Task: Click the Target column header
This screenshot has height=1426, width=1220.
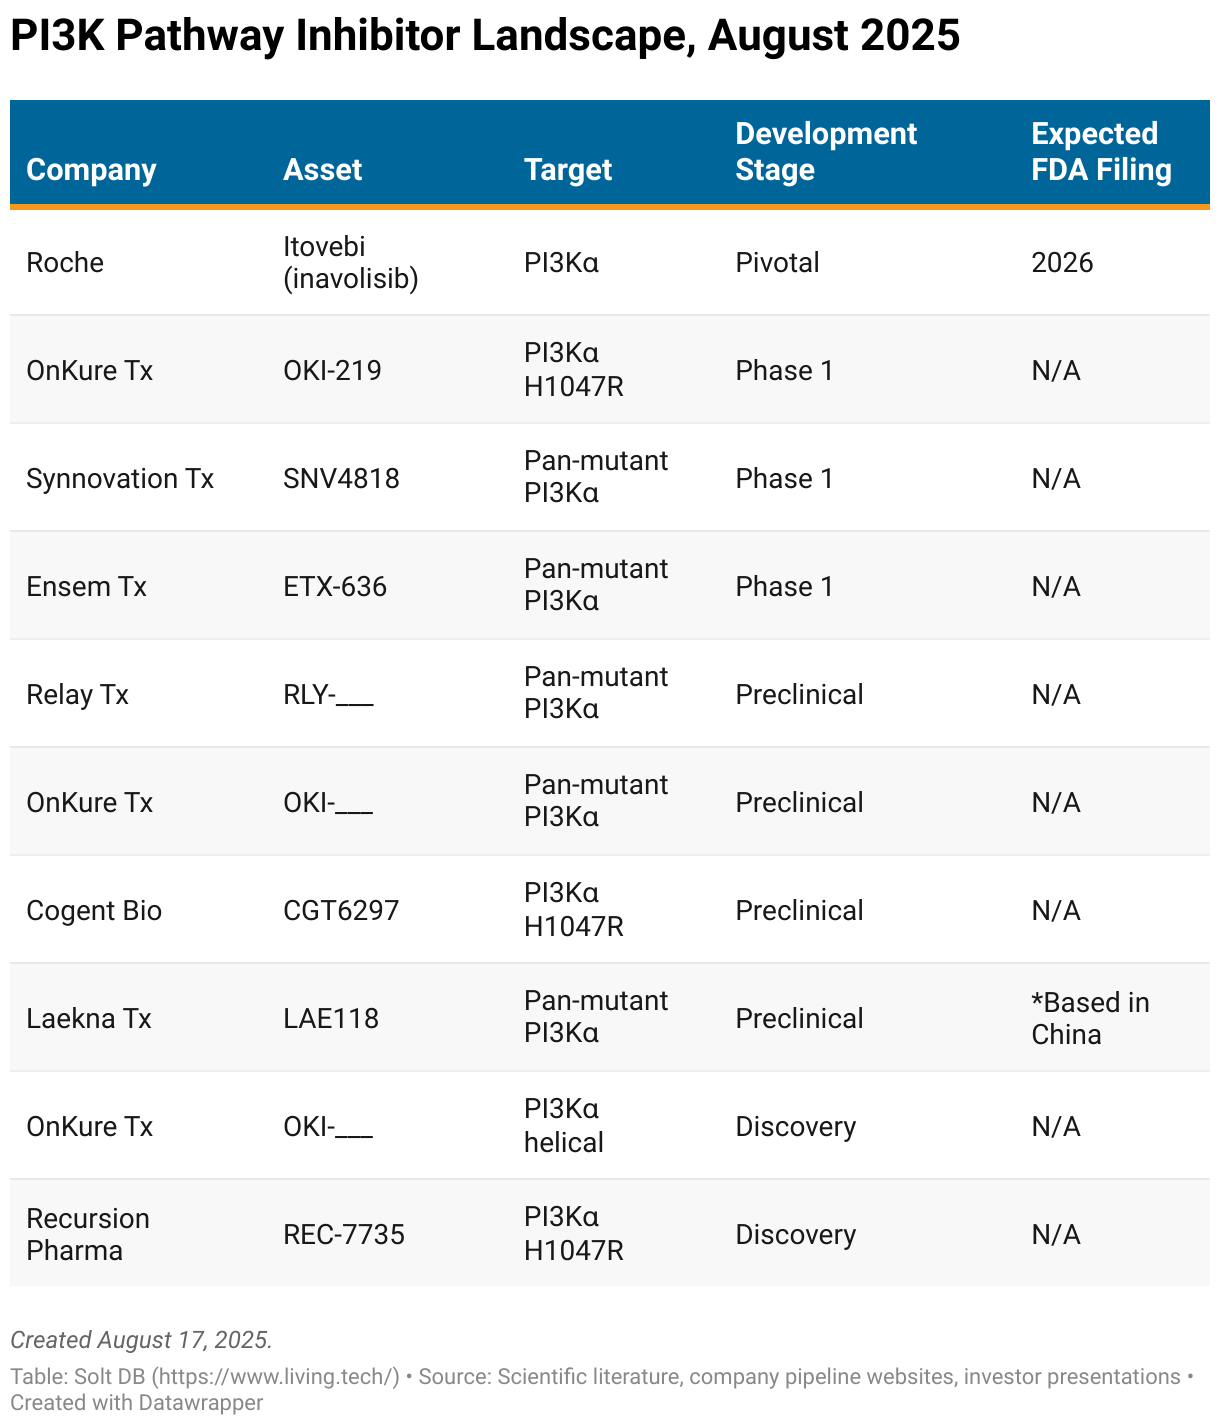Action: coord(567,170)
